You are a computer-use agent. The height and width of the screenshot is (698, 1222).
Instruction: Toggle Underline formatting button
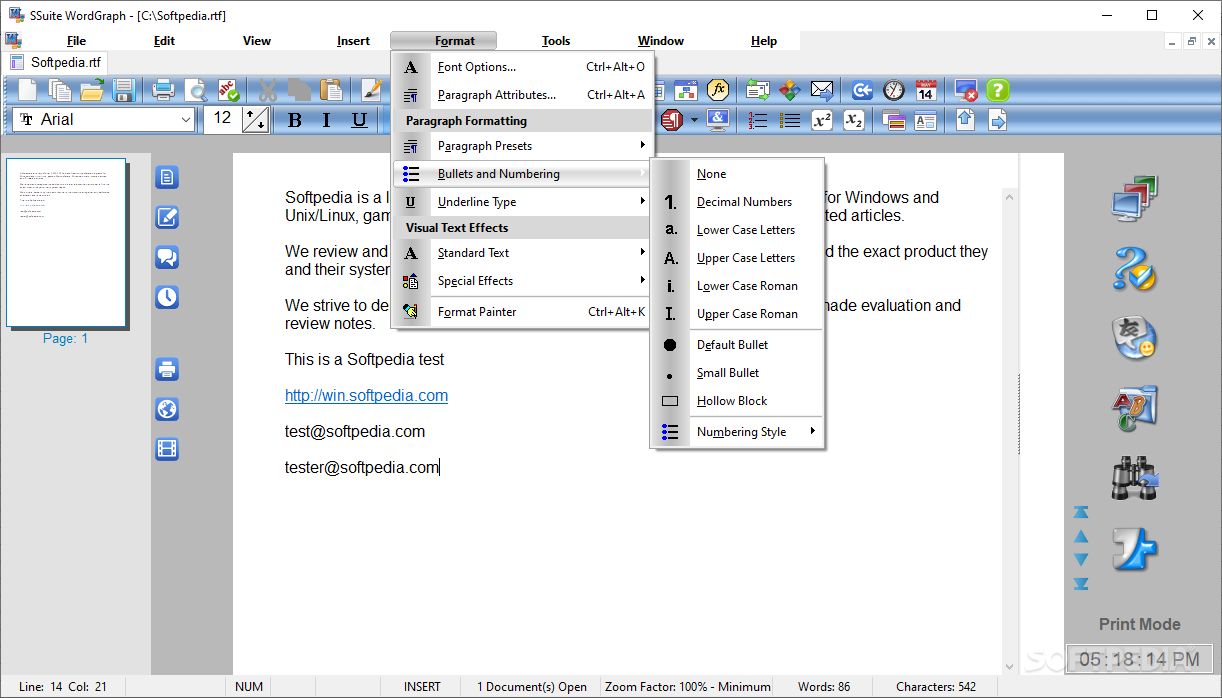click(359, 120)
